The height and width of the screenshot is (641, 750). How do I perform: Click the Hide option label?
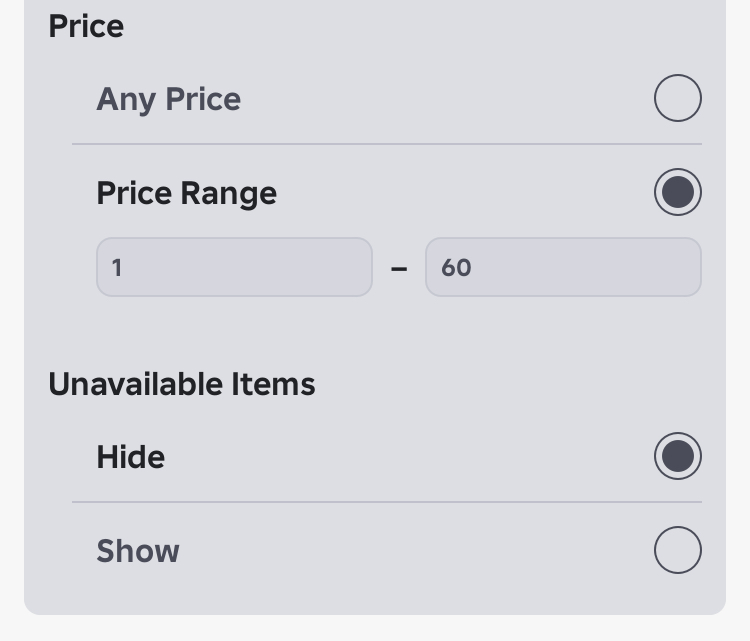pos(130,457)
